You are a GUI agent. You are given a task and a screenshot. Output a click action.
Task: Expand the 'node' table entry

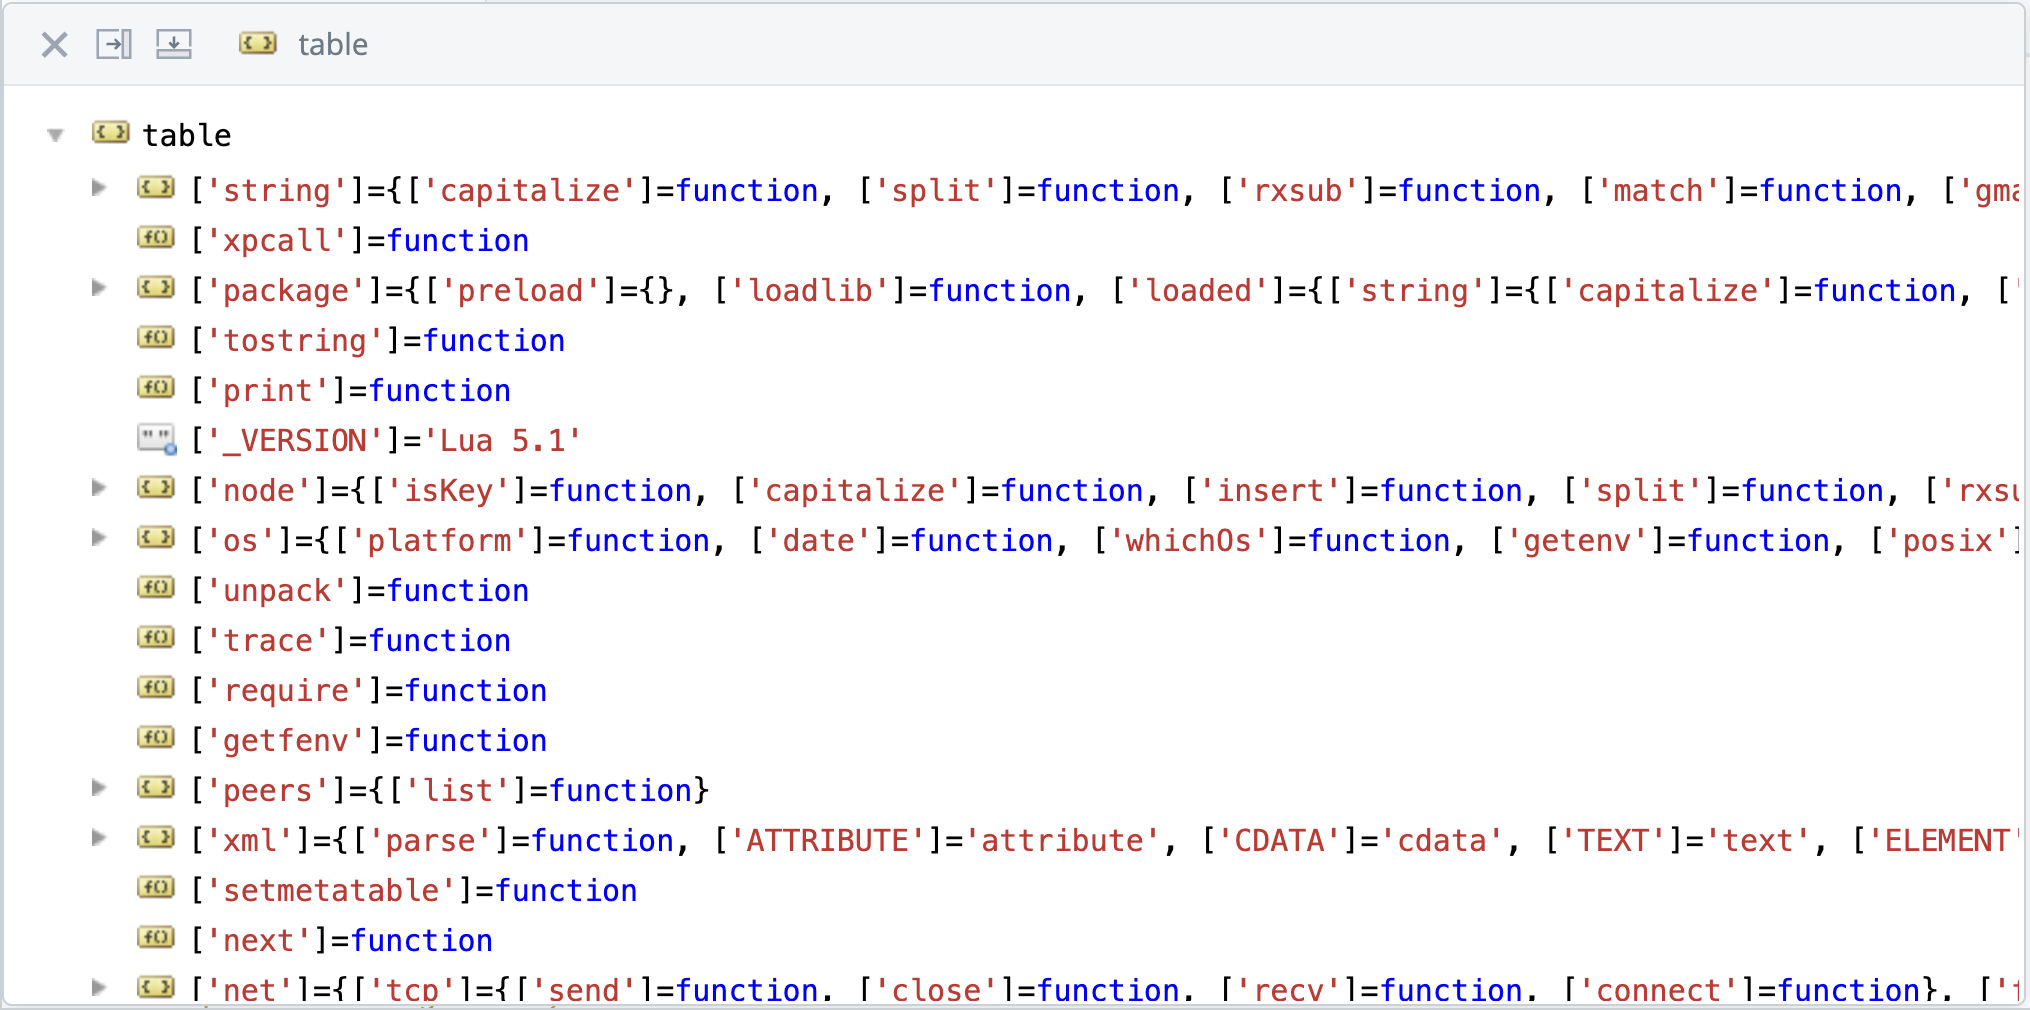point(99,488)
